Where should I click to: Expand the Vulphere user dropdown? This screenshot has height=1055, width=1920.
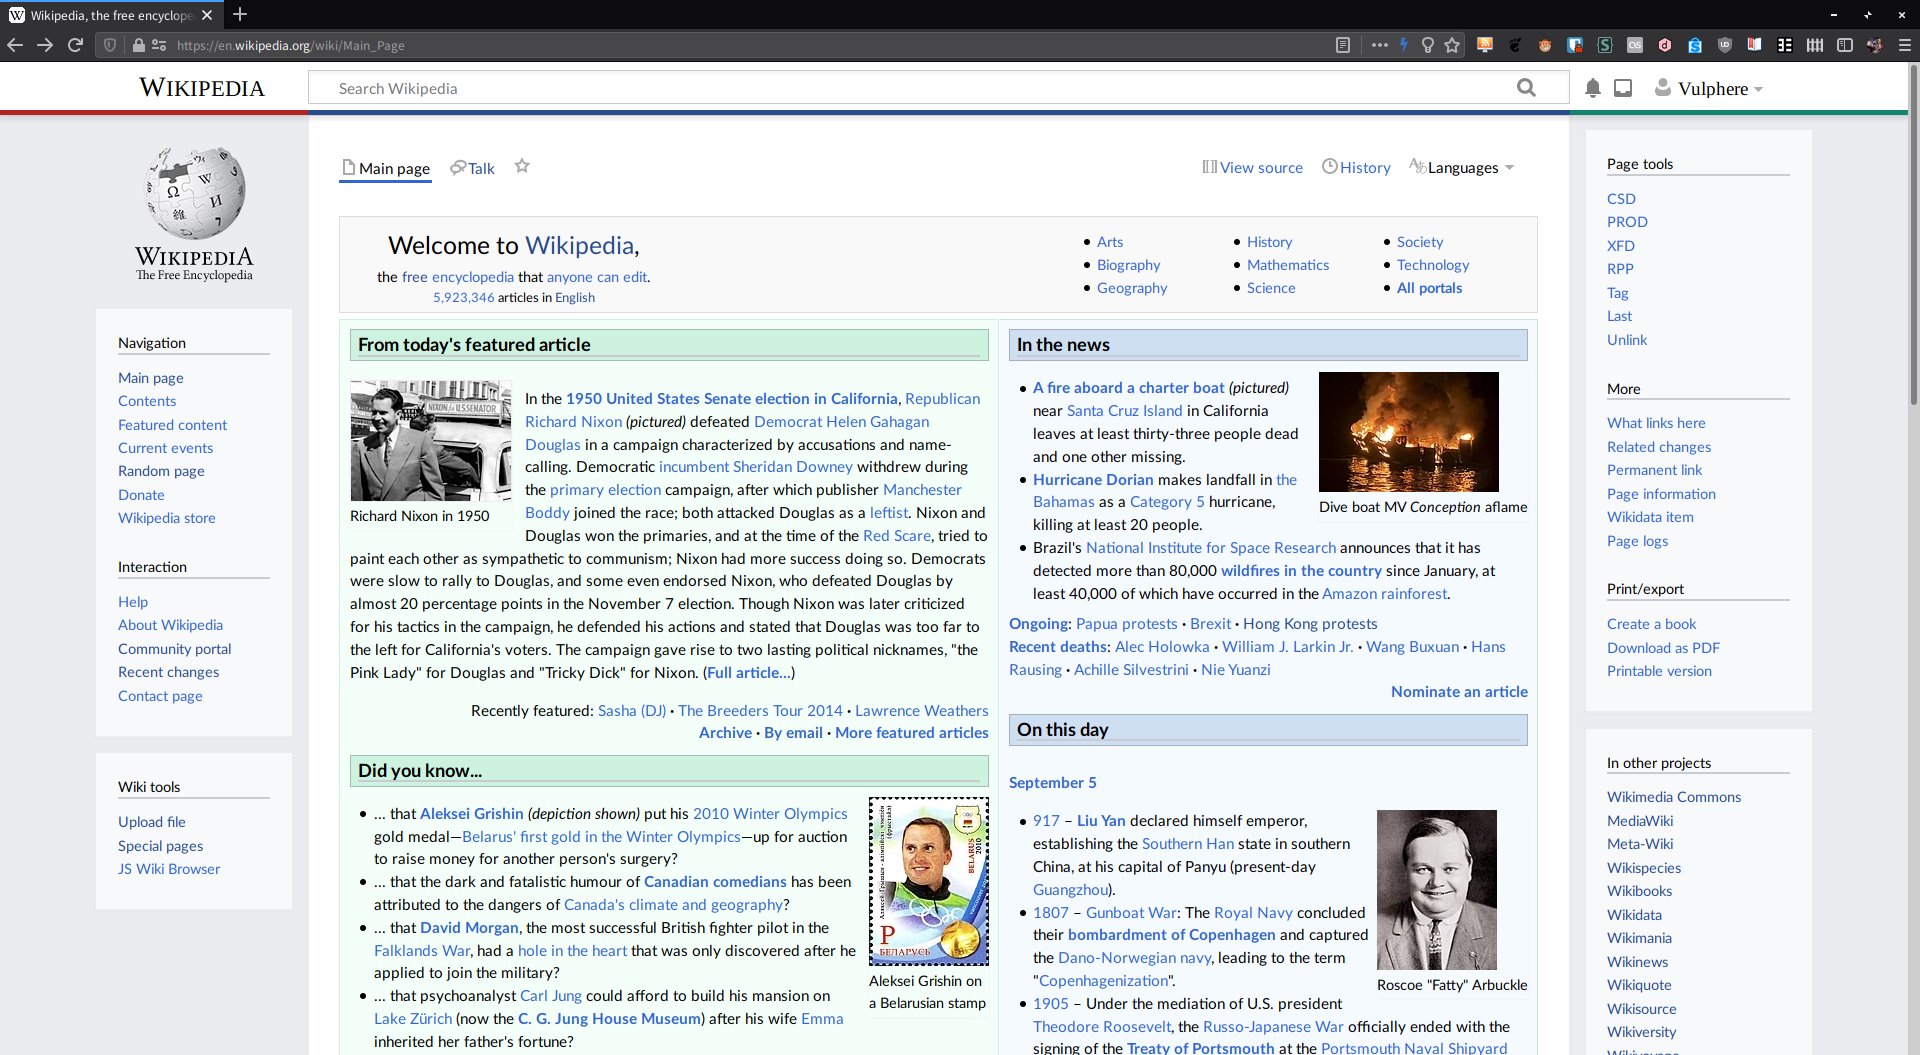coord(1709,88)
